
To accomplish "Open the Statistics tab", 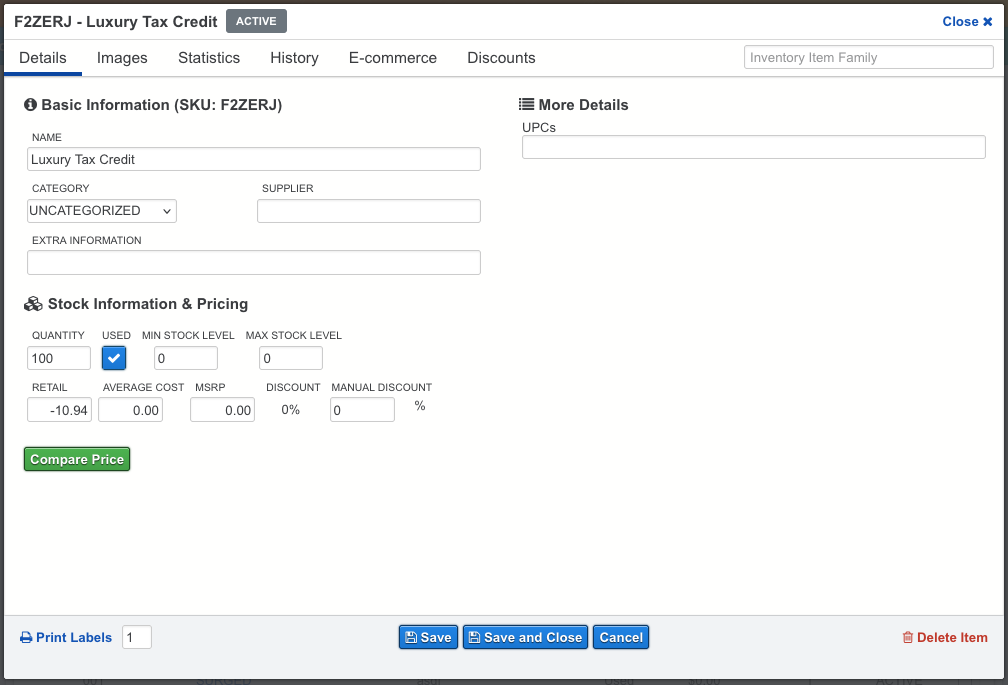I will [x=209, y=58].
